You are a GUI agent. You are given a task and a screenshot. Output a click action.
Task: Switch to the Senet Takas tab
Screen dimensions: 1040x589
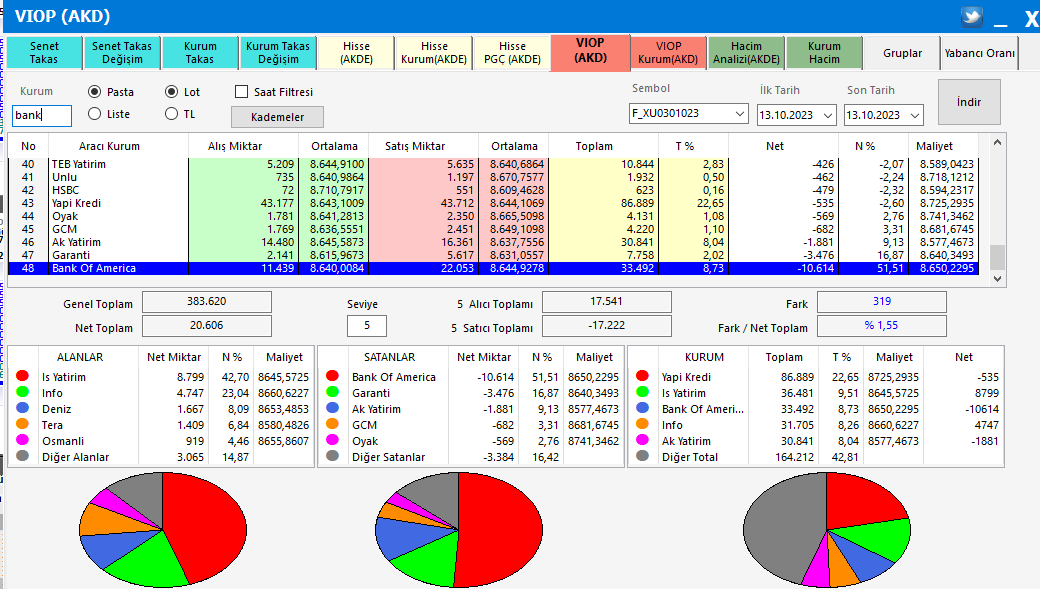coord(44,52)
